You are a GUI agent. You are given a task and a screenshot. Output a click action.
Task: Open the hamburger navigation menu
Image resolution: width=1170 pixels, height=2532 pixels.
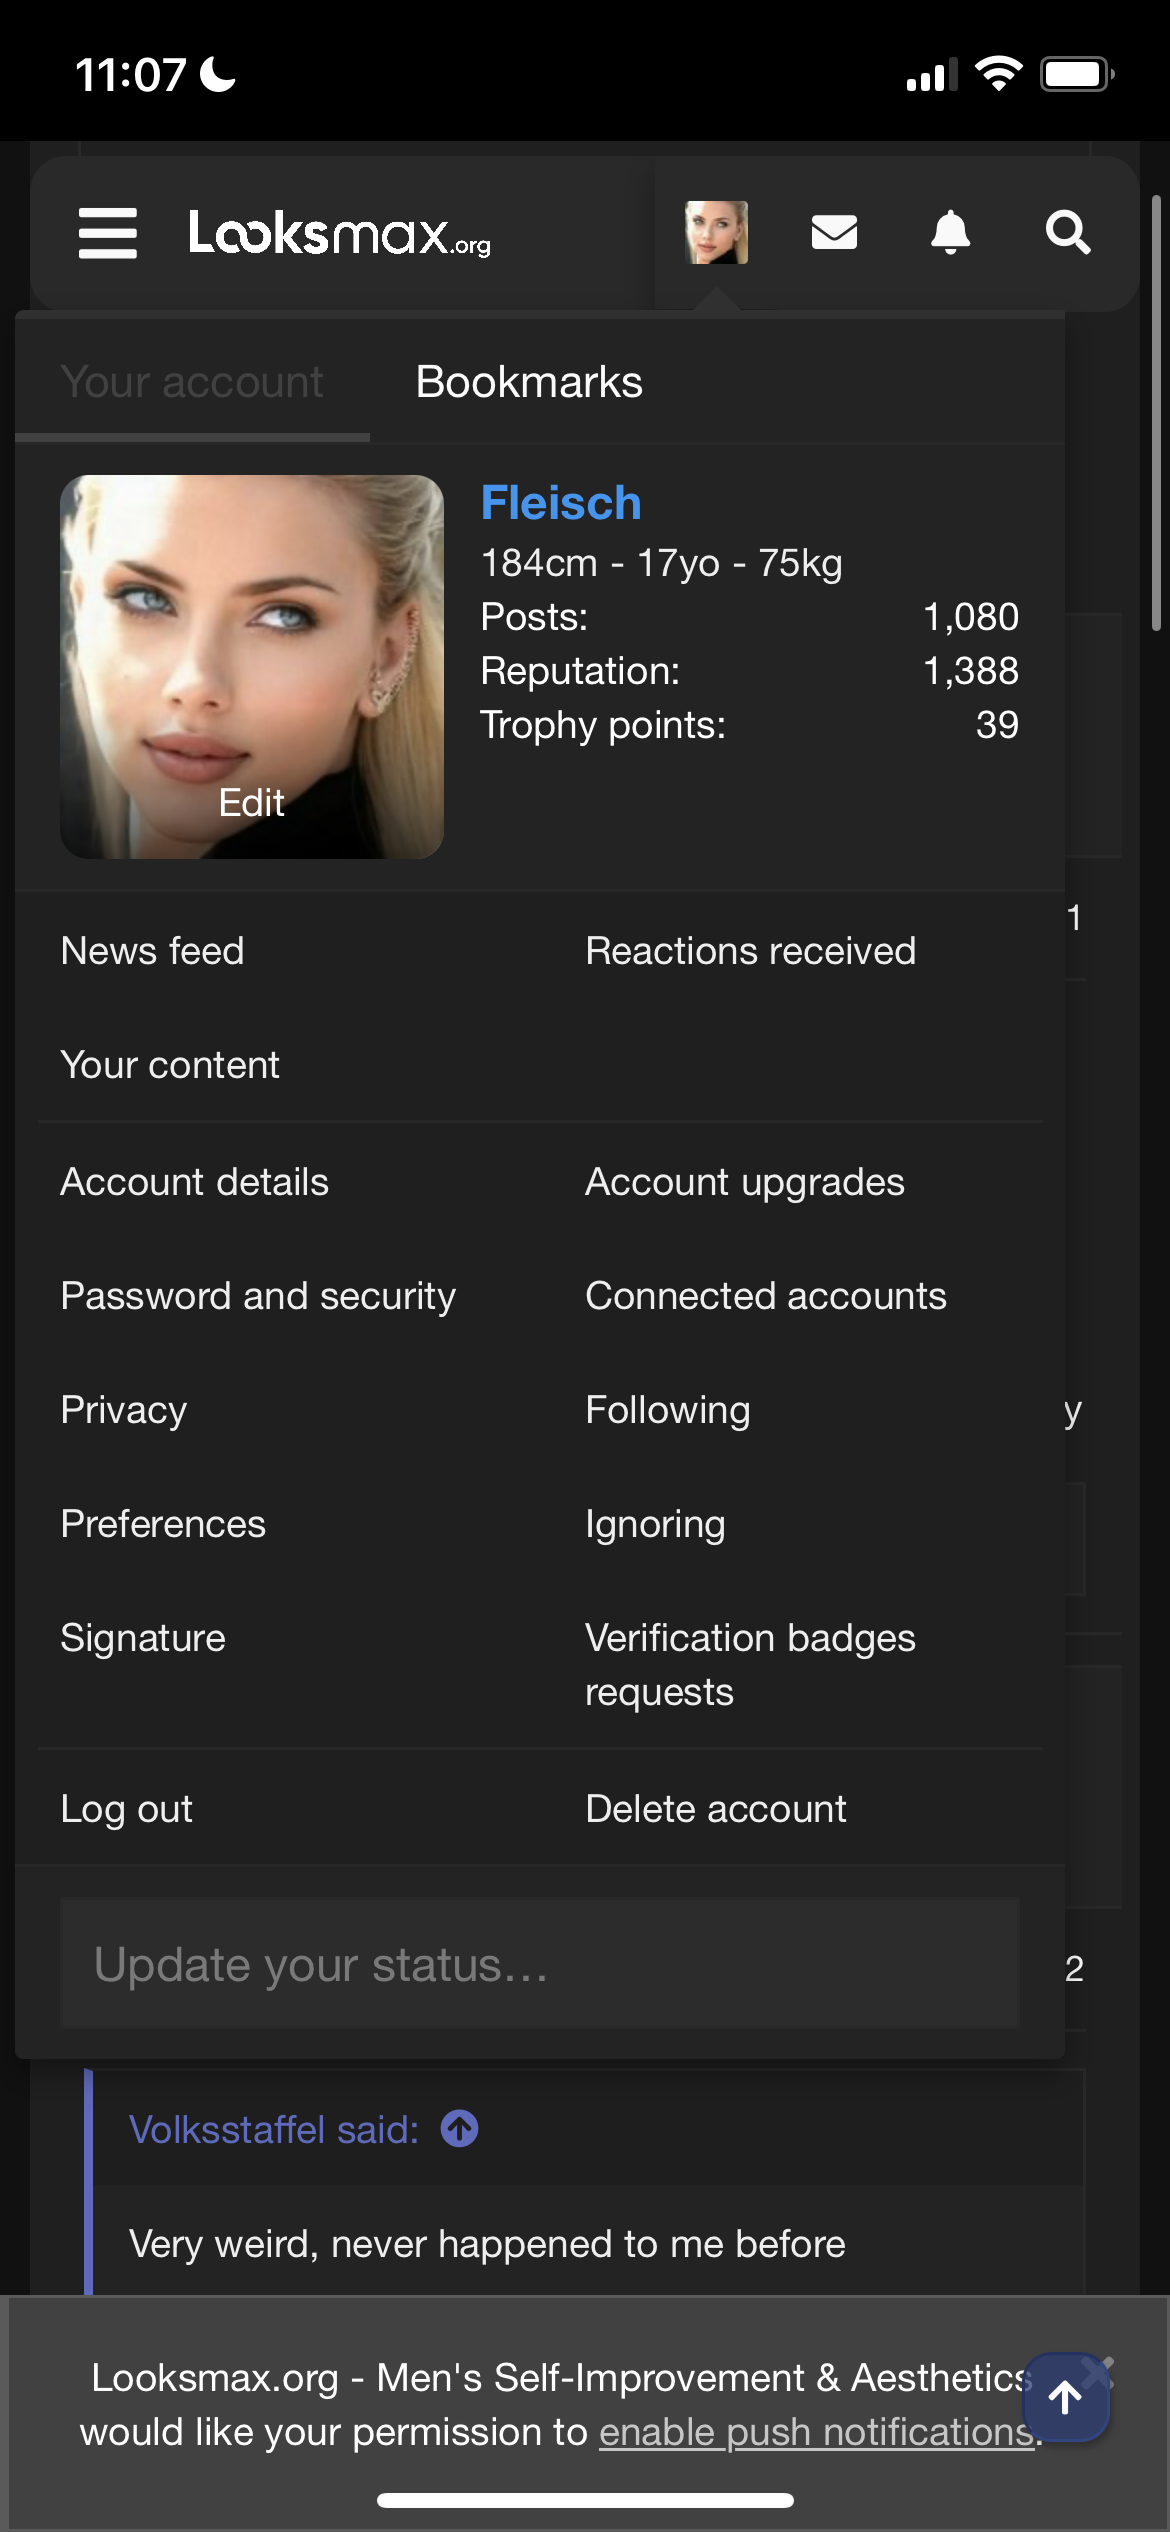[x=108, y=233]
